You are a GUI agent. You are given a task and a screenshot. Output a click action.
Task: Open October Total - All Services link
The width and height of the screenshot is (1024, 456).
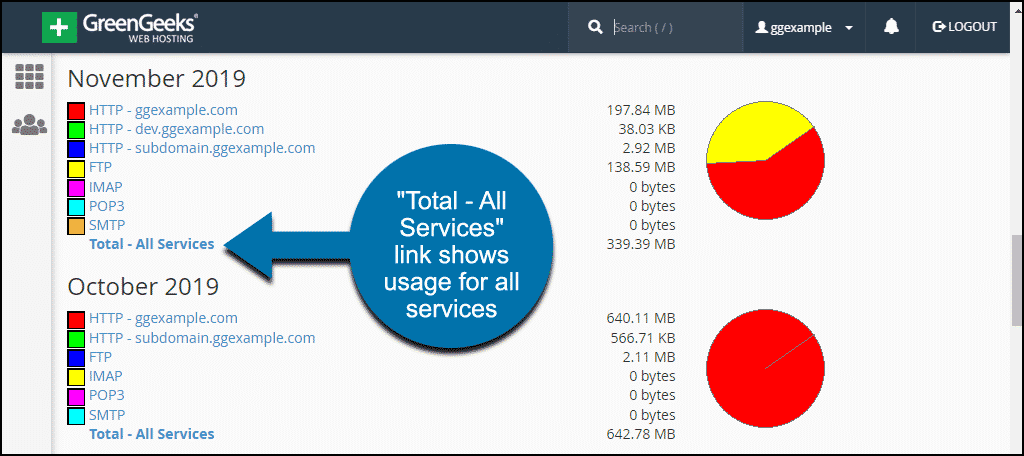coord(152,434)
